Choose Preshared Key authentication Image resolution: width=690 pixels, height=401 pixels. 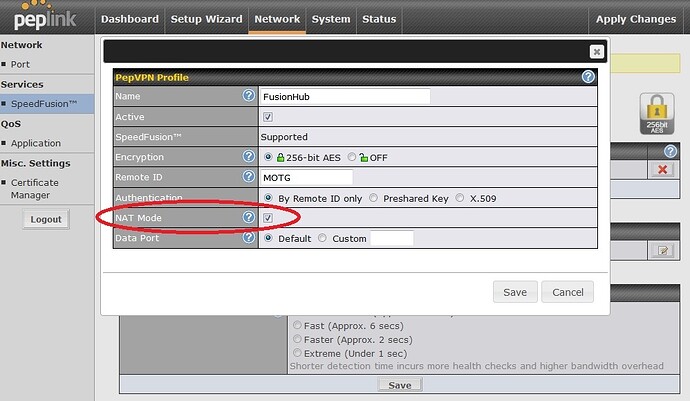(373, 198)
